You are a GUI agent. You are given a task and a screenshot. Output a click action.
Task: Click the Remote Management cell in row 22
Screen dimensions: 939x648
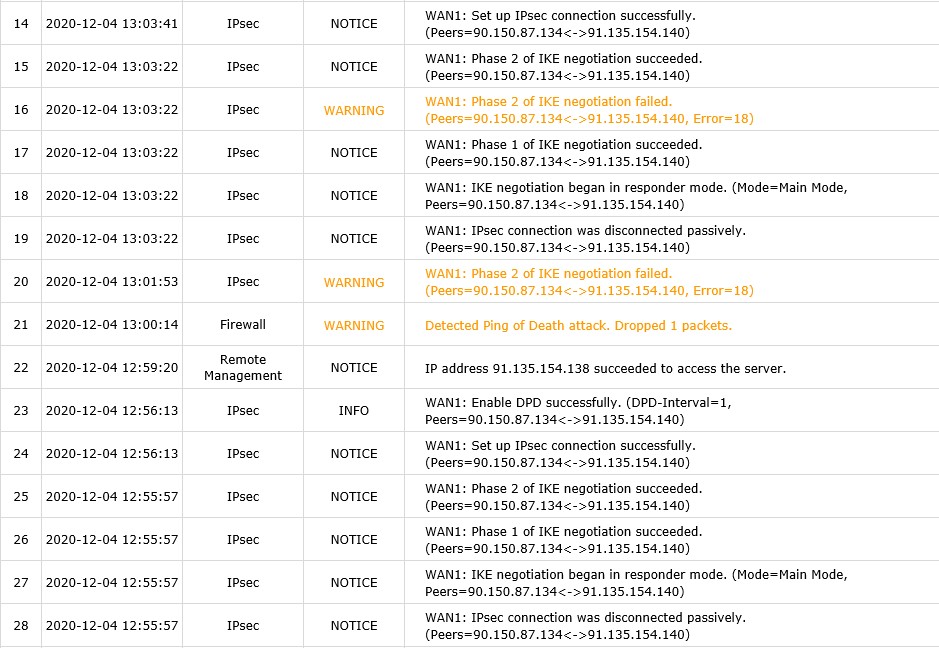(243, 367)
